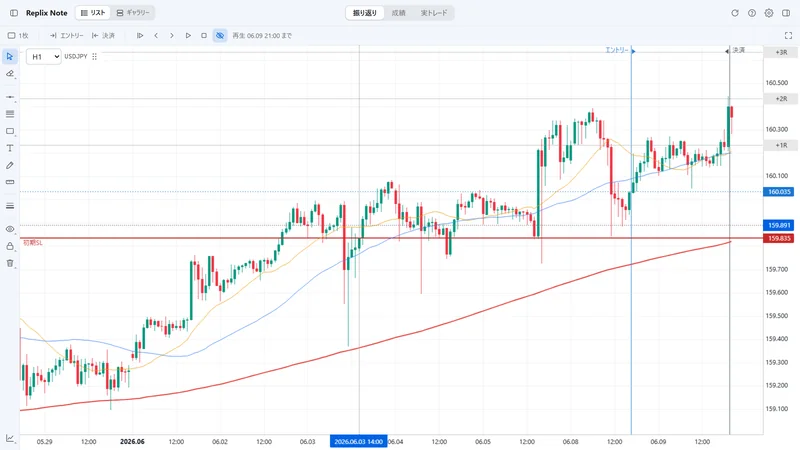Click the +3R level label
This screenshot has width=800, height=450.
[781, 52]
